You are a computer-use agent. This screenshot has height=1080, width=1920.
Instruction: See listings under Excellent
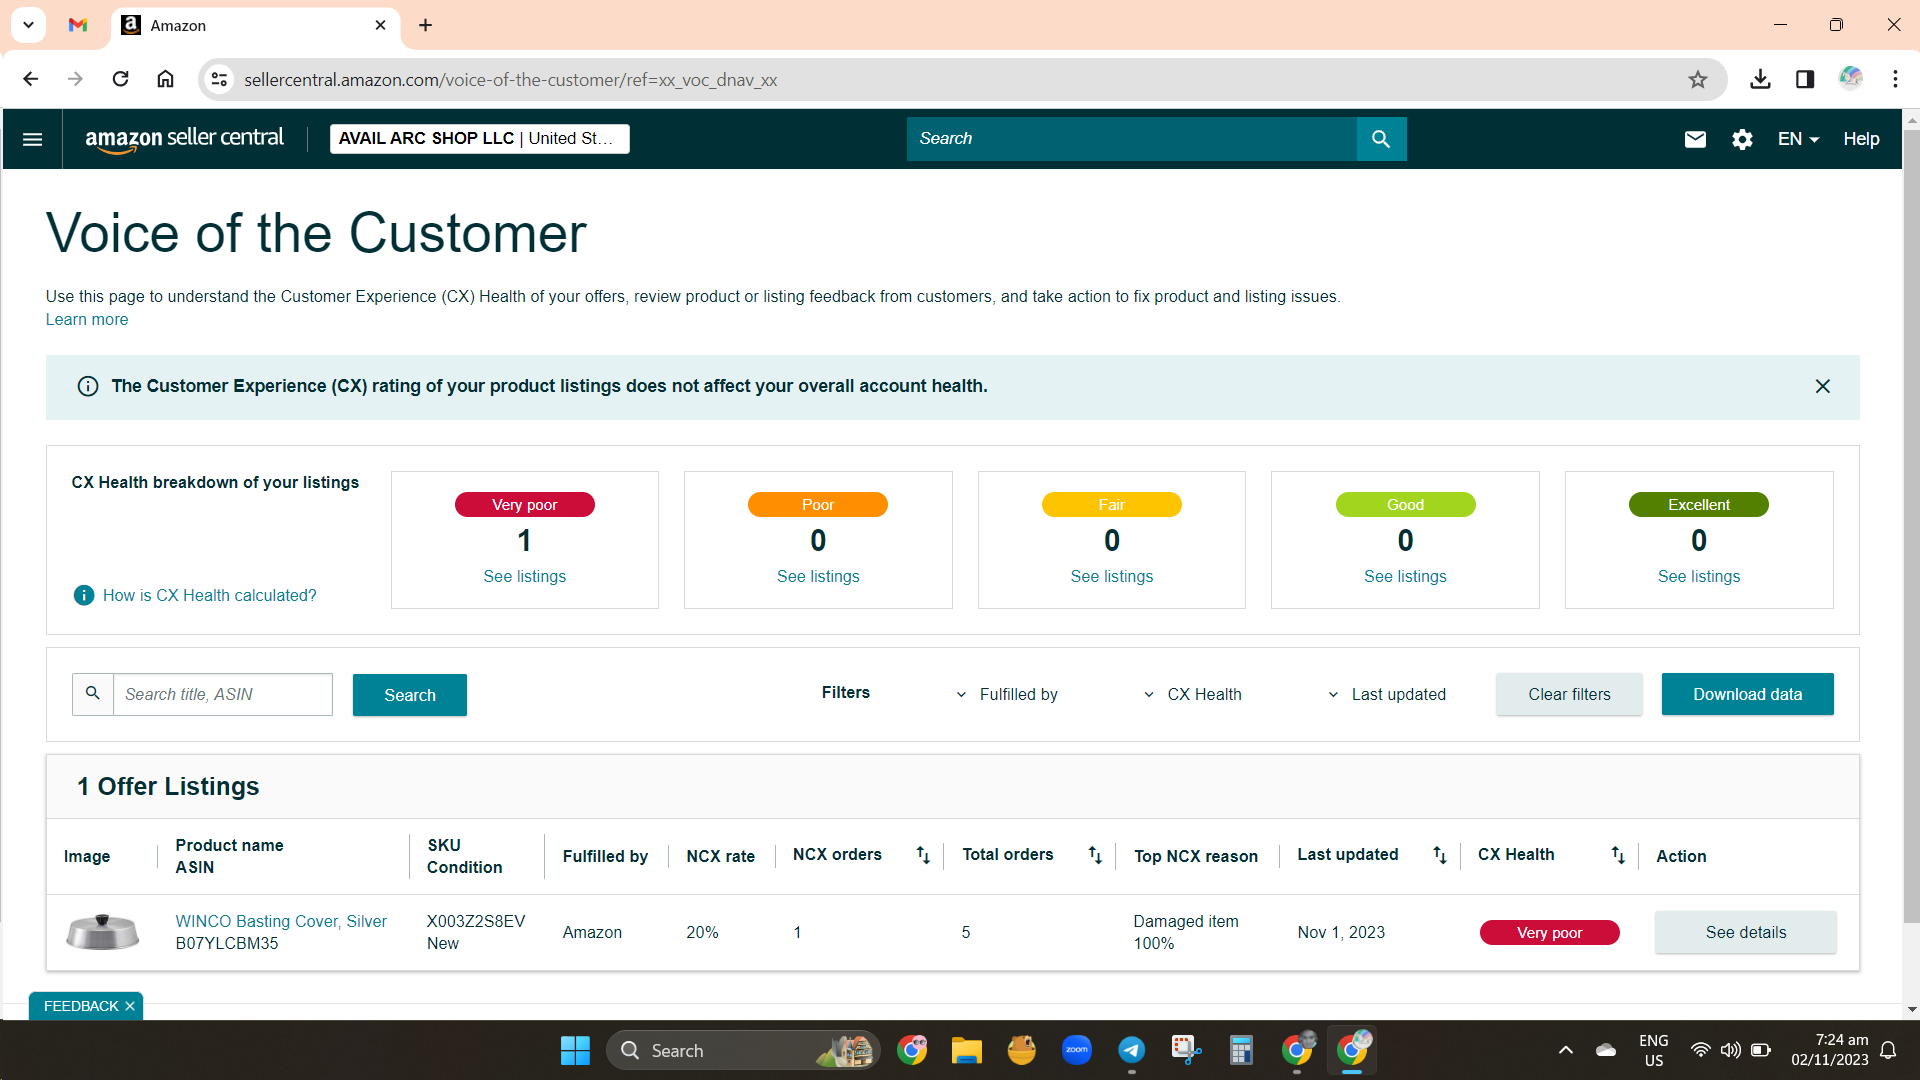pos(1699,576)
